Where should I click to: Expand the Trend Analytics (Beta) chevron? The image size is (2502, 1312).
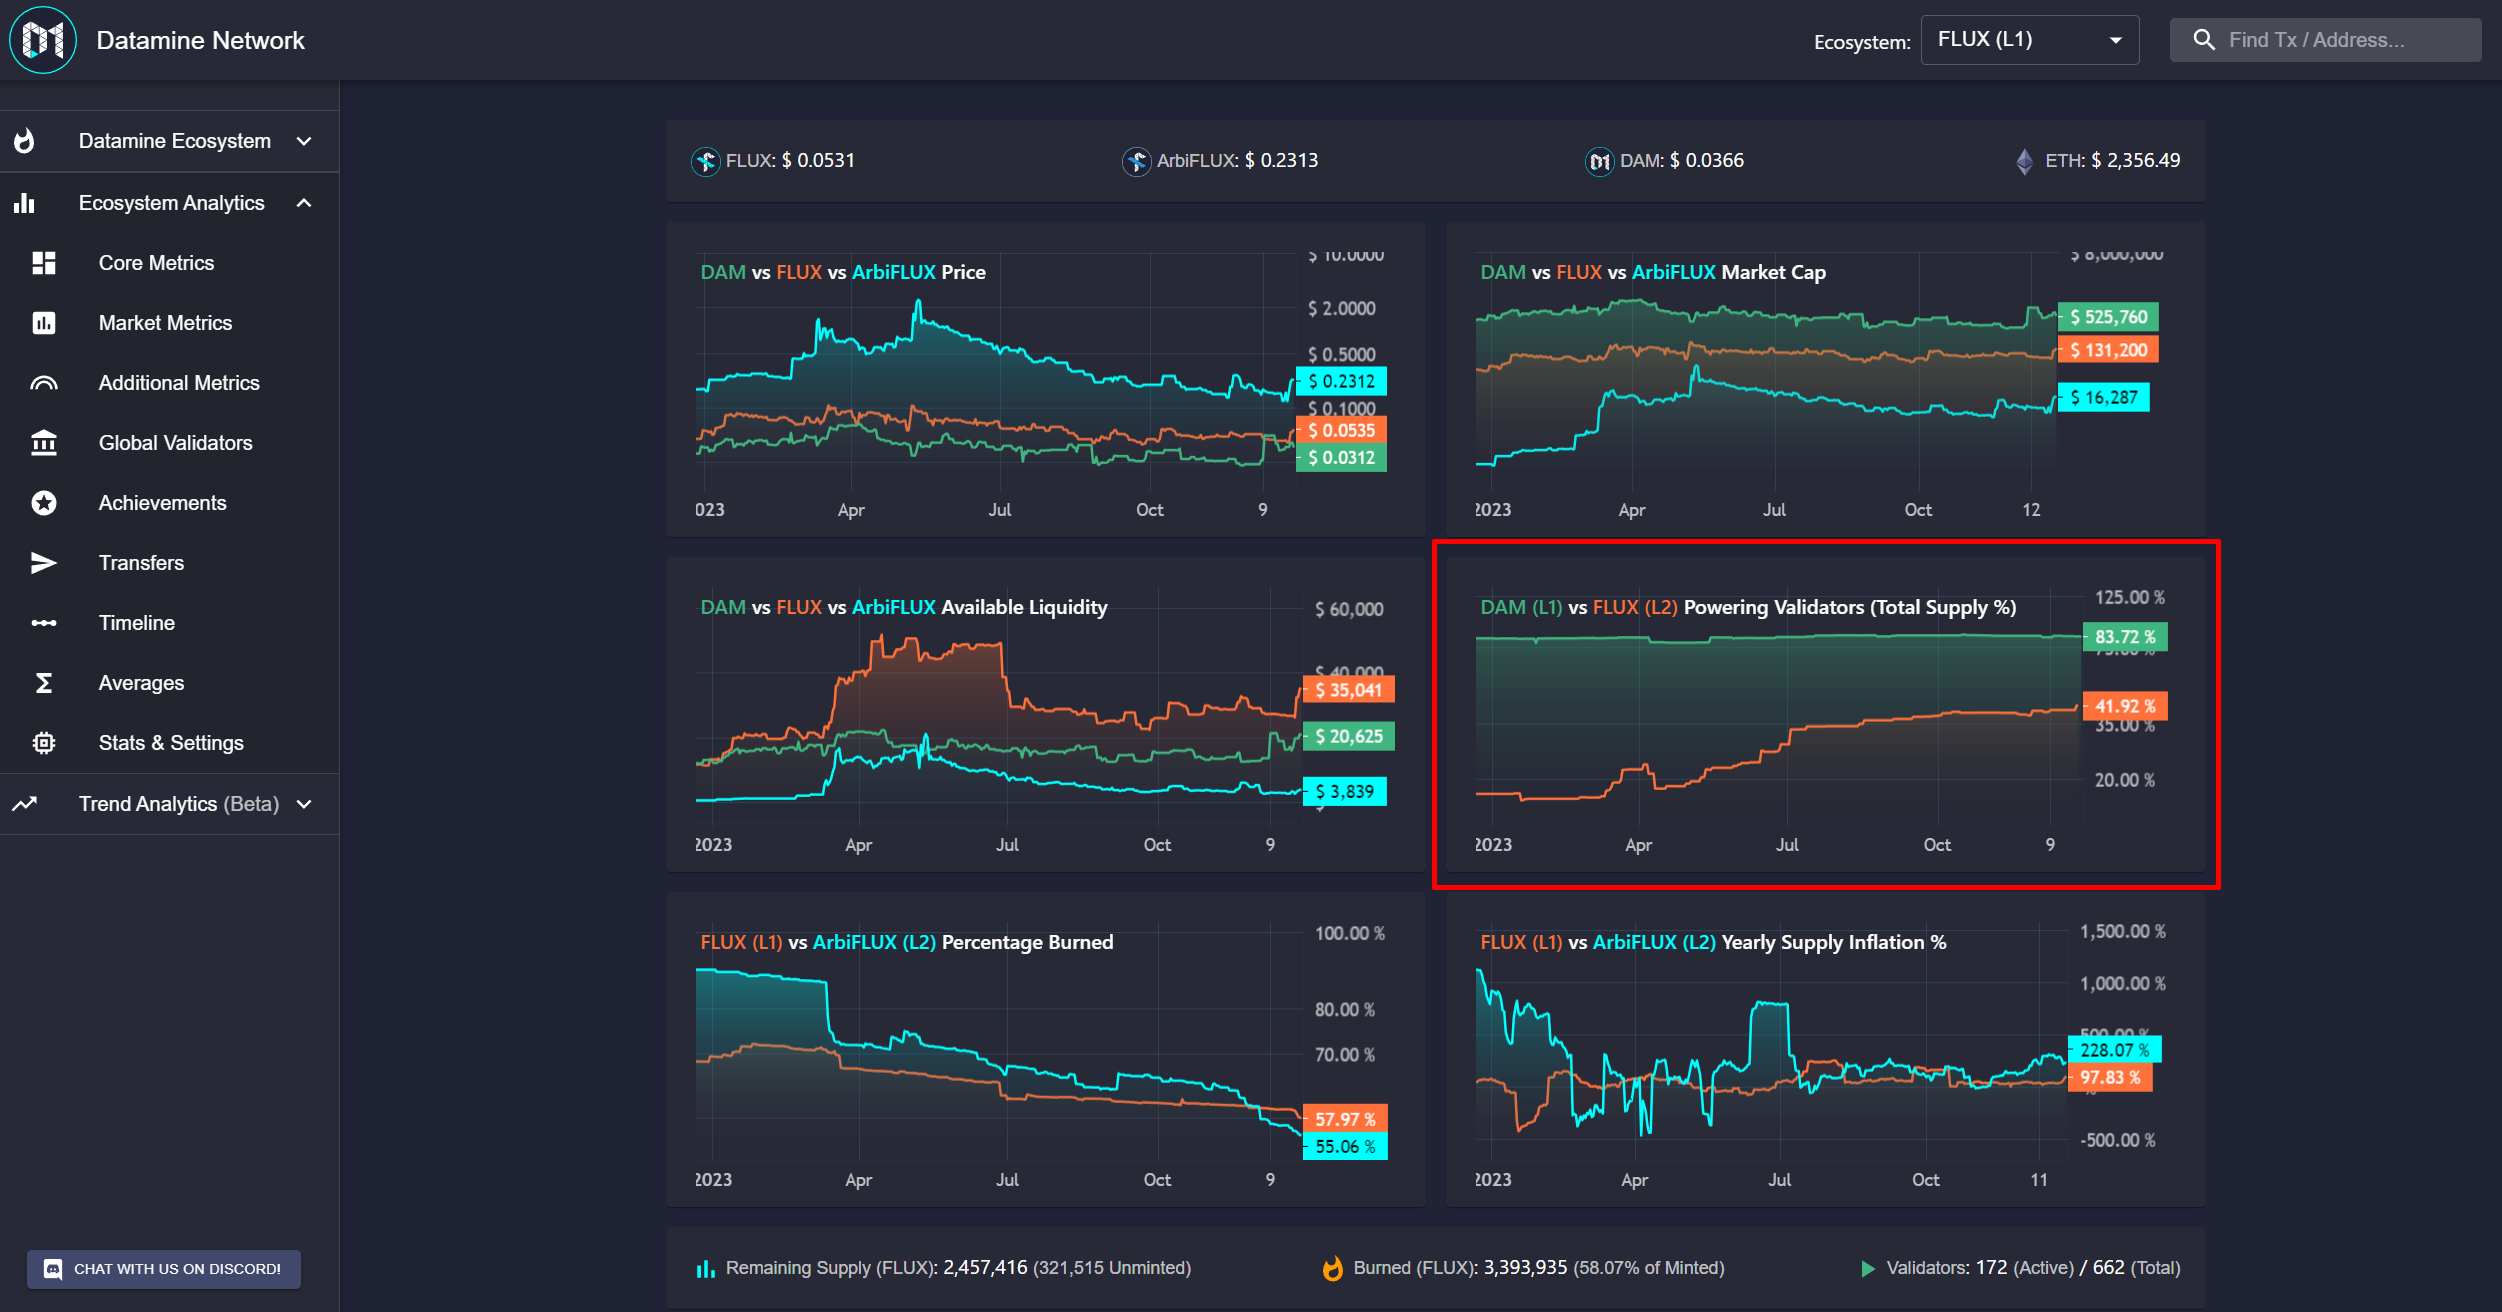[x=304, y=804]
